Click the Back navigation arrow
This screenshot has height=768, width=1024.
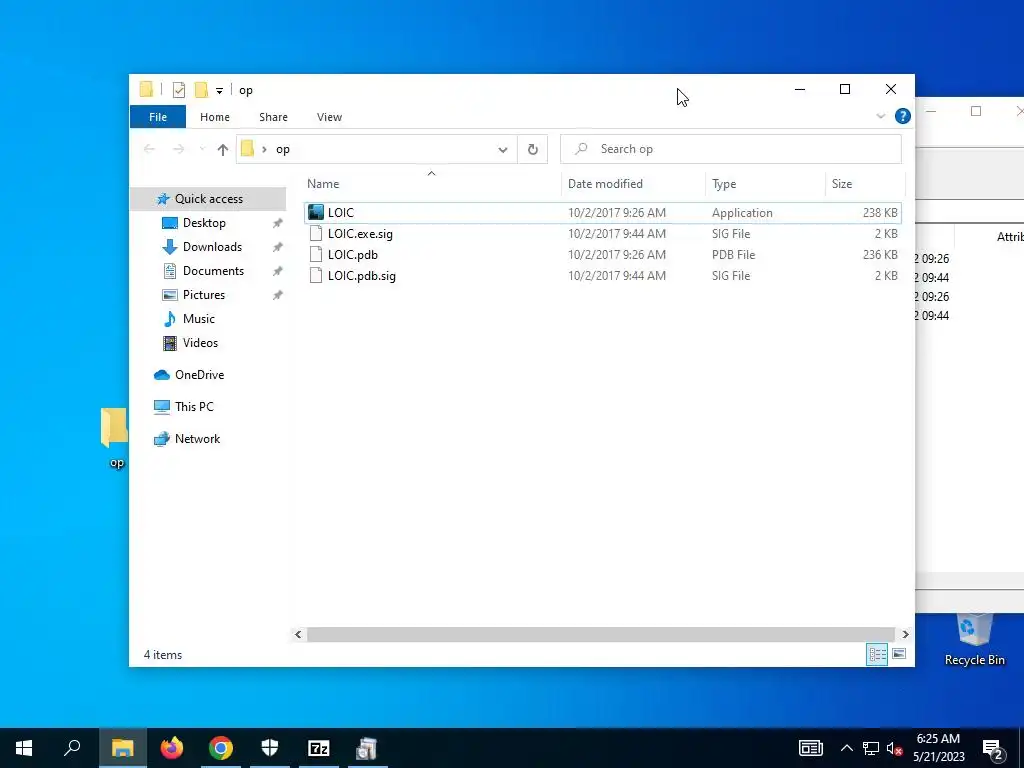[x=150, y=150]
